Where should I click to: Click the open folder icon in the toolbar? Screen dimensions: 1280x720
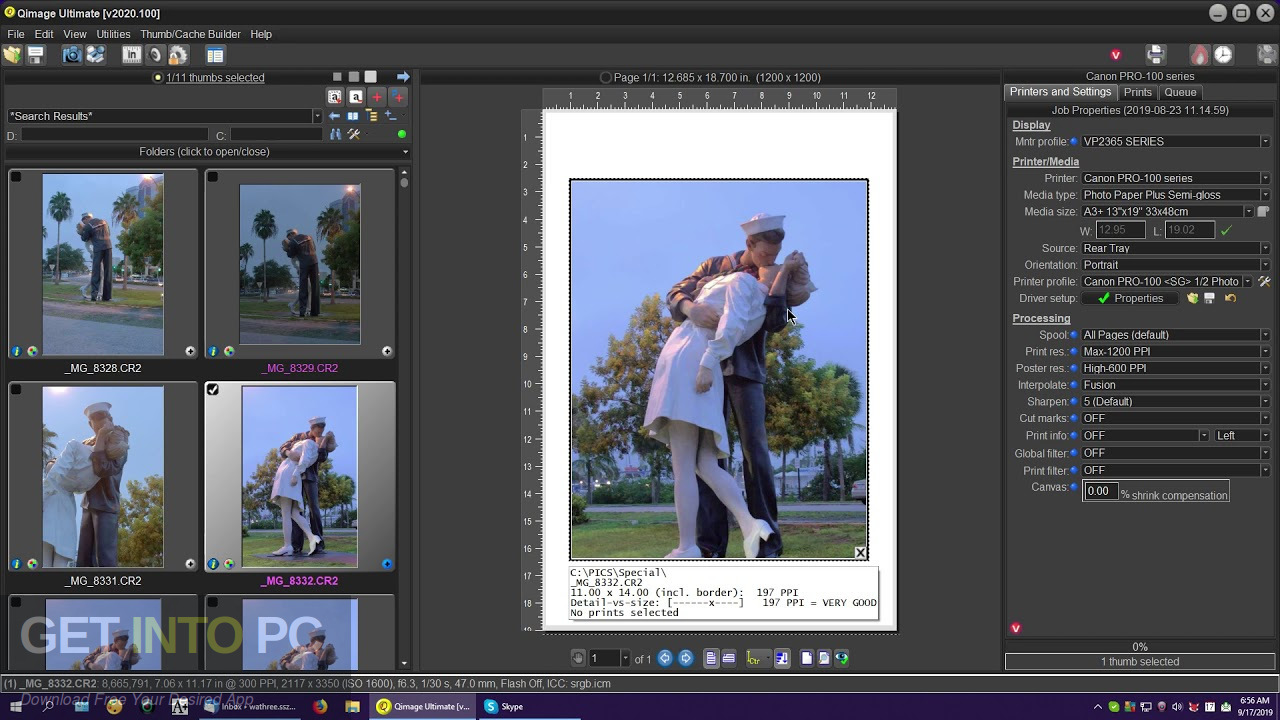click(12, 55)
